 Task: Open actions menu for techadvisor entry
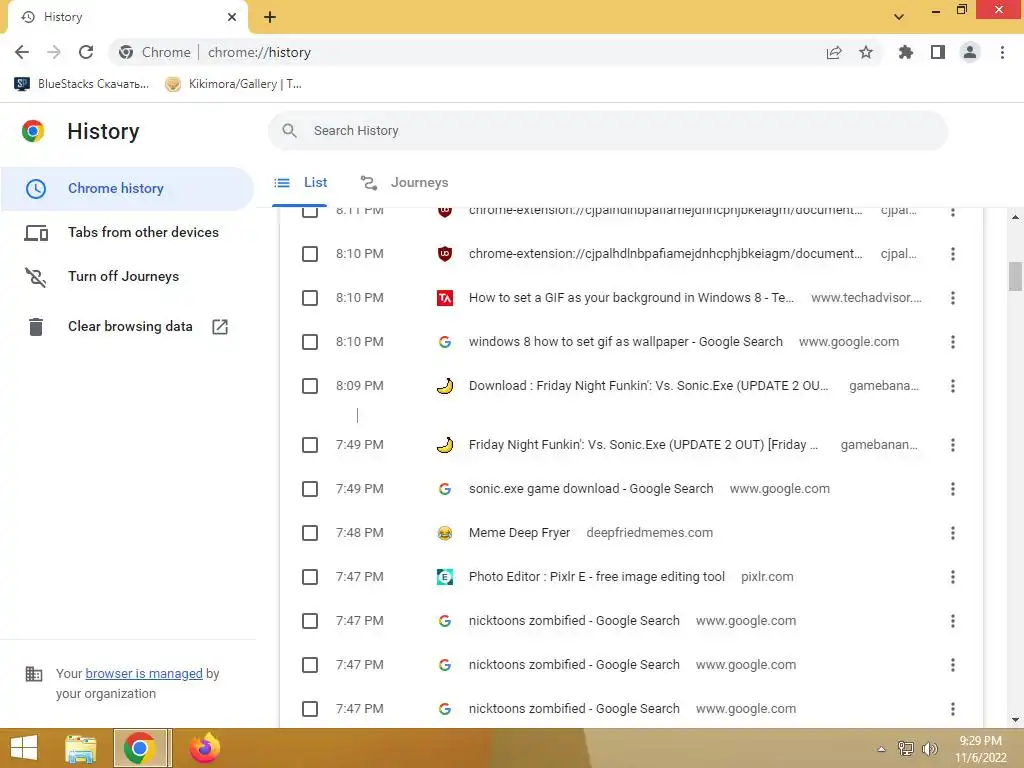point(953,298)
